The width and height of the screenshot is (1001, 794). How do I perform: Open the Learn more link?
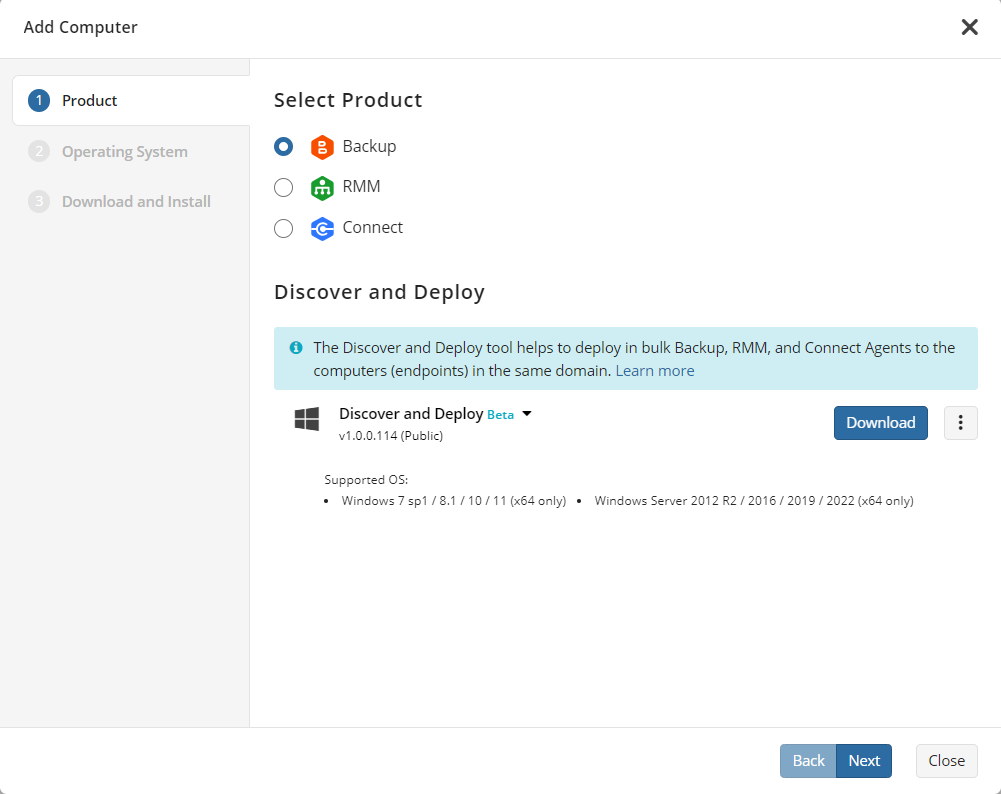point(654,371)
